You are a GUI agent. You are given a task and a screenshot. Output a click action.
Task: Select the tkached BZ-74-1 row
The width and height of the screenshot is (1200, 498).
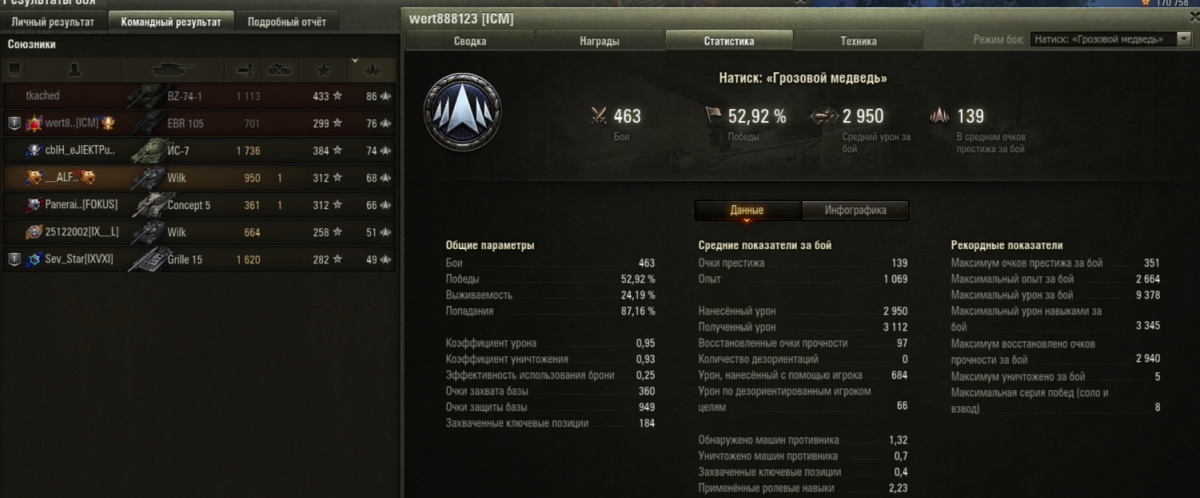pos(200,96)
